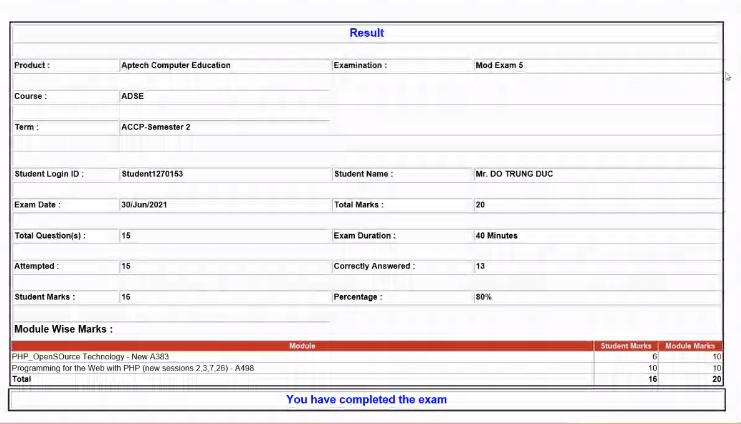Click total module marks '20' in table
Viewport: 741px width, 424px height.
tap(717, 379)
